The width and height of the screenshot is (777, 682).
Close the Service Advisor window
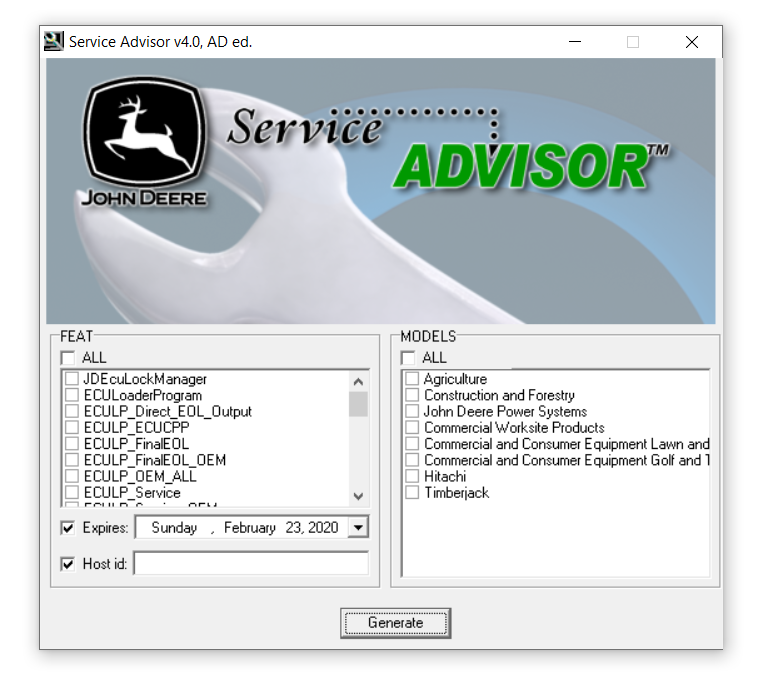[x=692, y=42]
